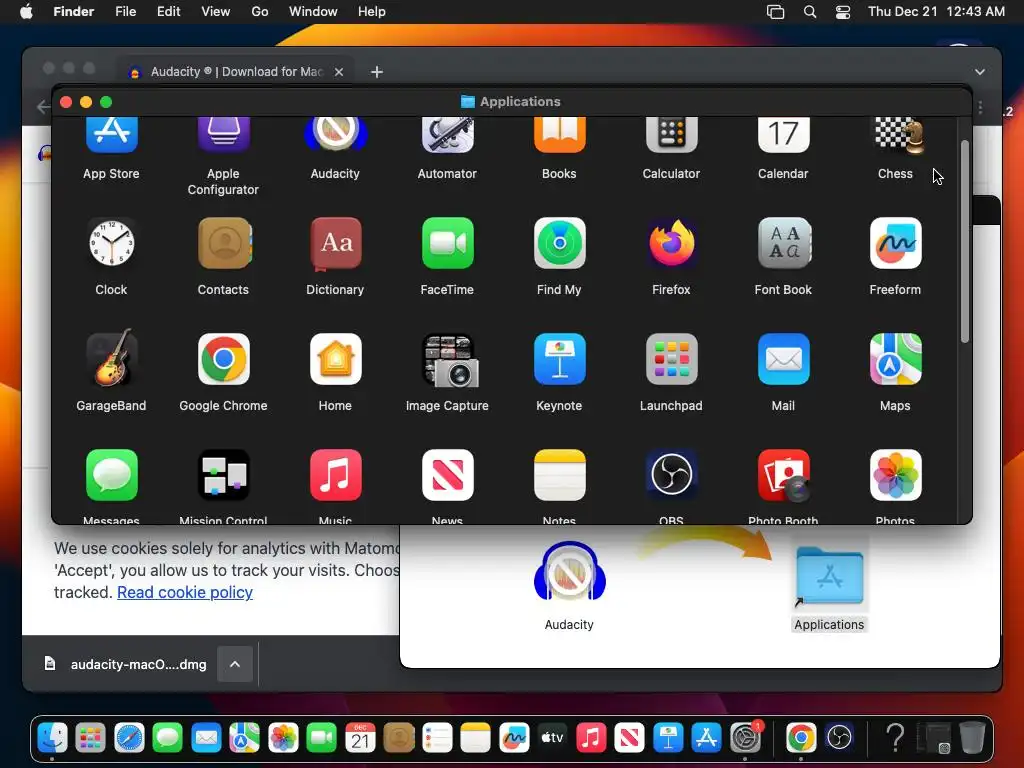Select the Keynote app icon
Image resolution: width=1024 pixels, height=768 pixels.
click(x=559, y=359)
